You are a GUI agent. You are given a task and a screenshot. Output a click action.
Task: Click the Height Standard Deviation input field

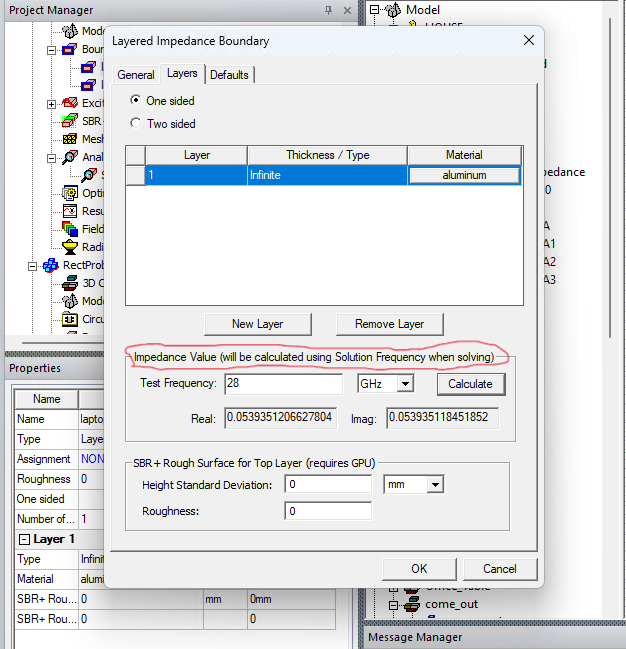[x=328, y=484]
